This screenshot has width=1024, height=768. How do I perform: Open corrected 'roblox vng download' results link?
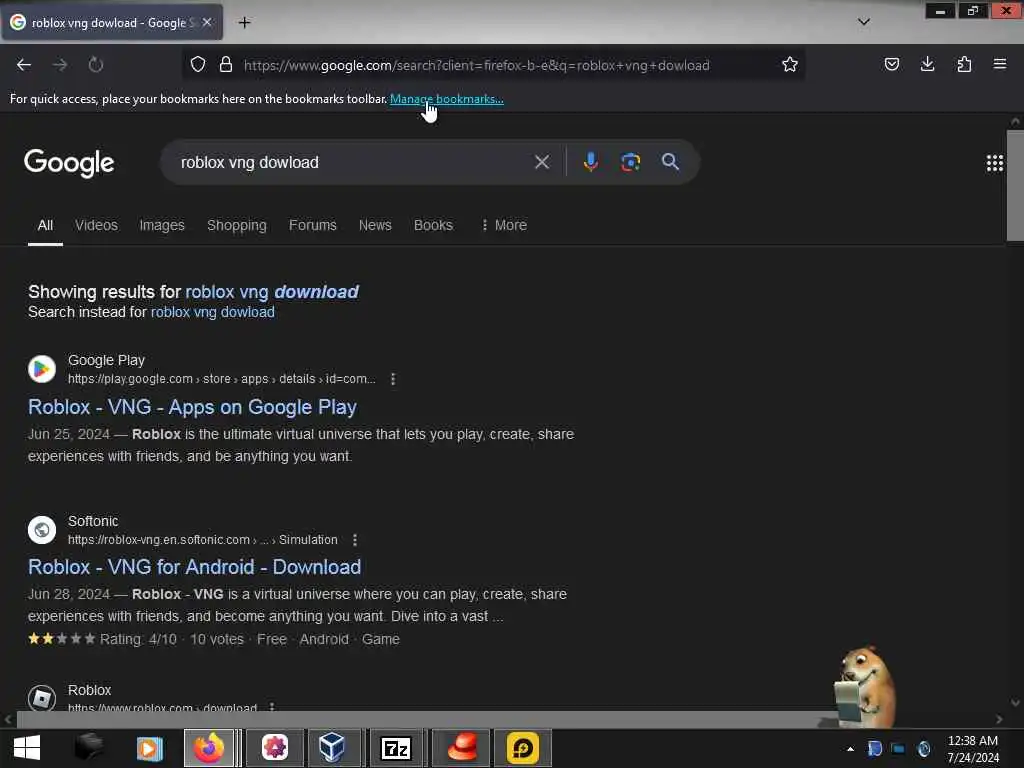pos(272,292)
